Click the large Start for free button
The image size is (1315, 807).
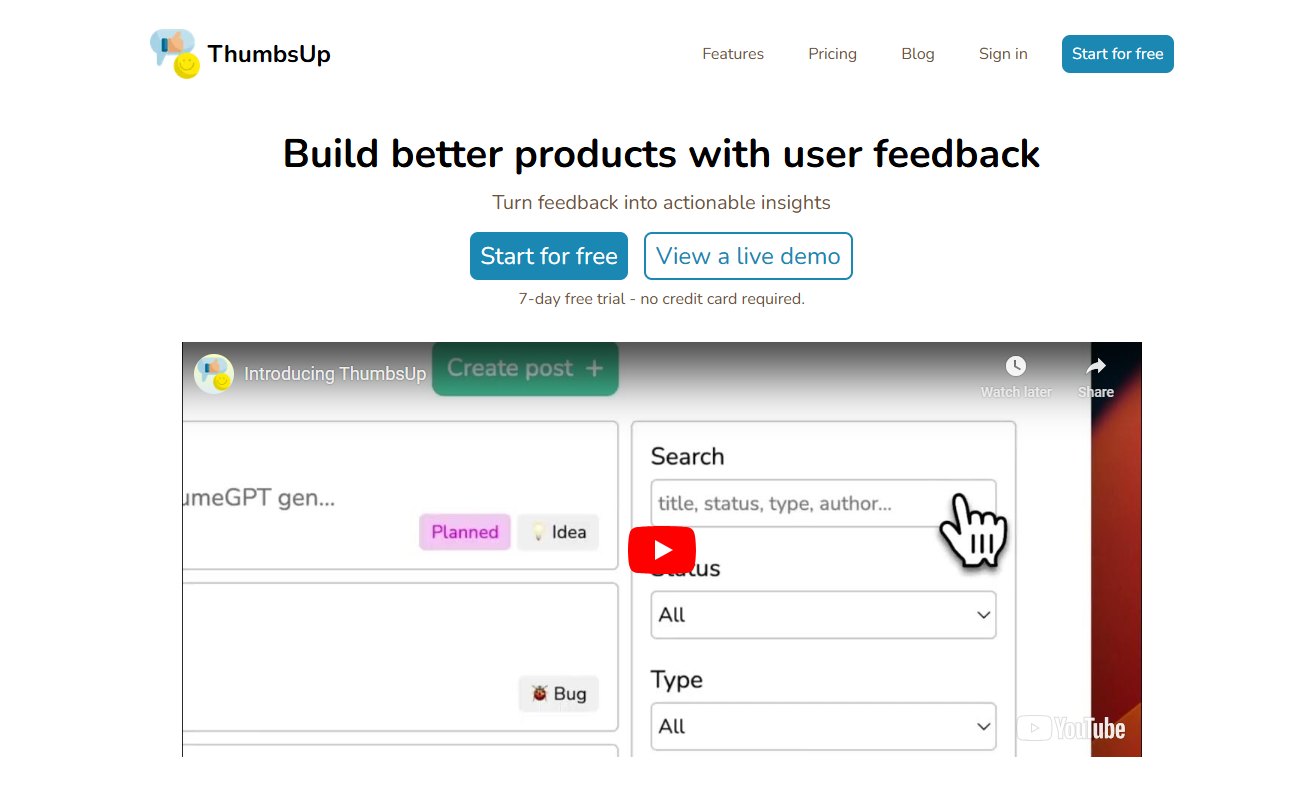click(549, 256)
